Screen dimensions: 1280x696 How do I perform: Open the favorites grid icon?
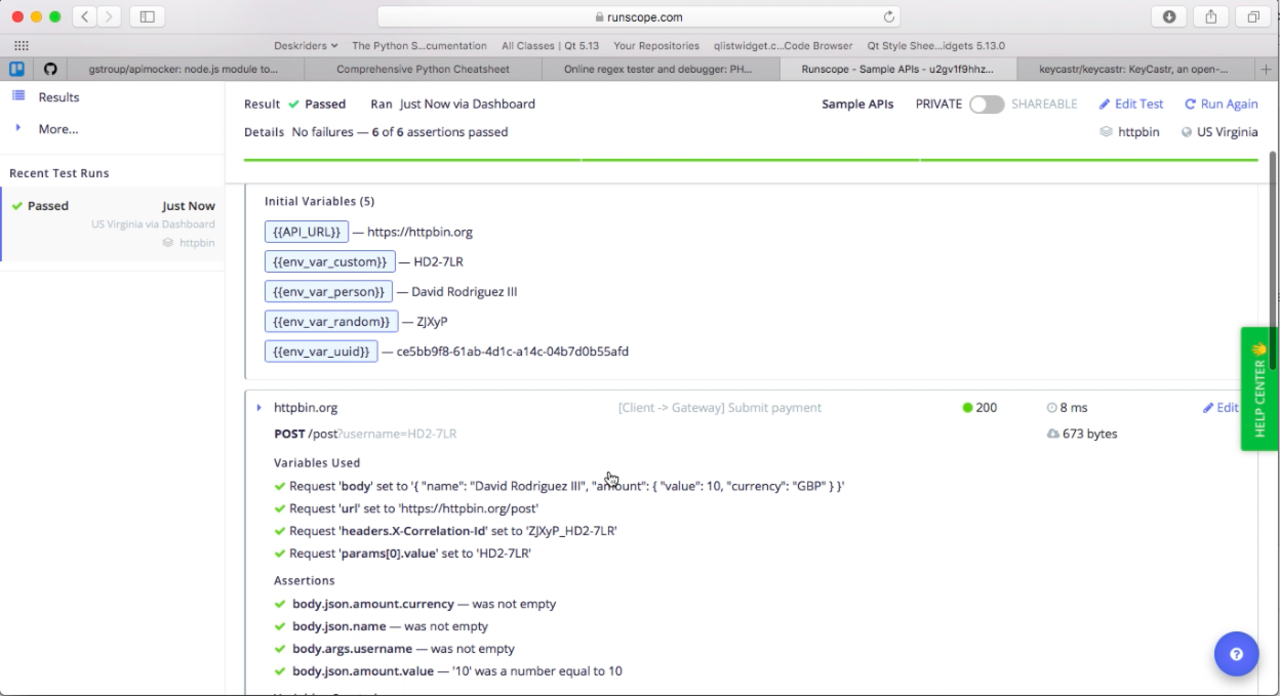pyautogui.click(x=21, y=46)
